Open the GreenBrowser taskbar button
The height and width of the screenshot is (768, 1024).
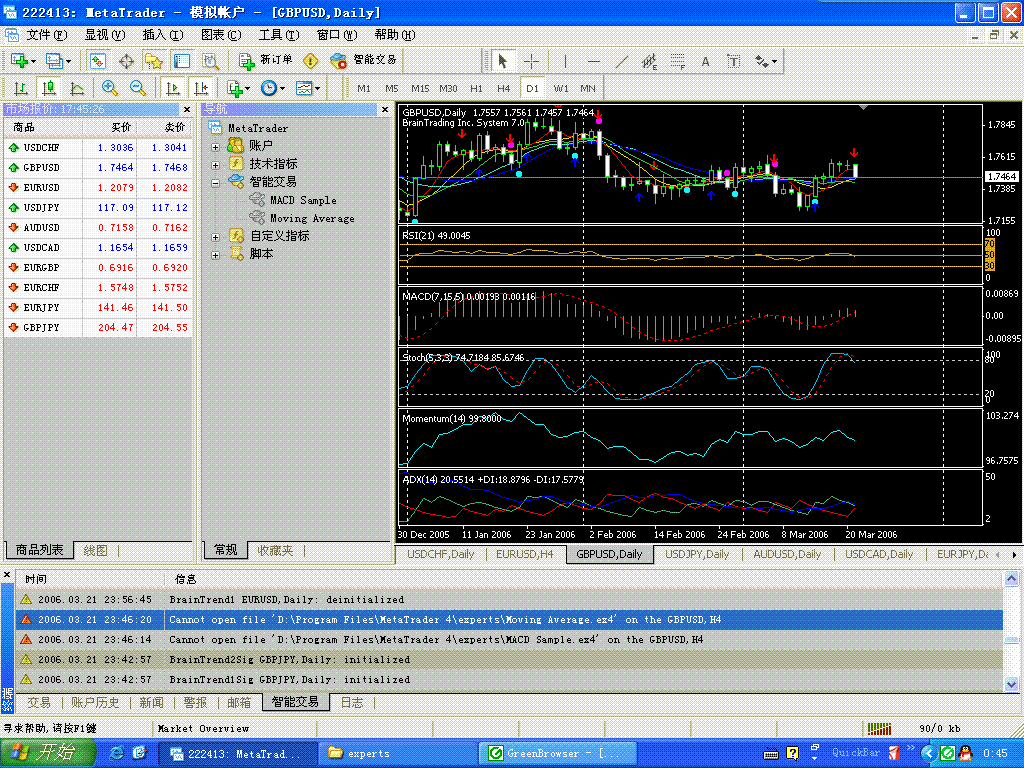pyautogui.click(x=558, y=754)
